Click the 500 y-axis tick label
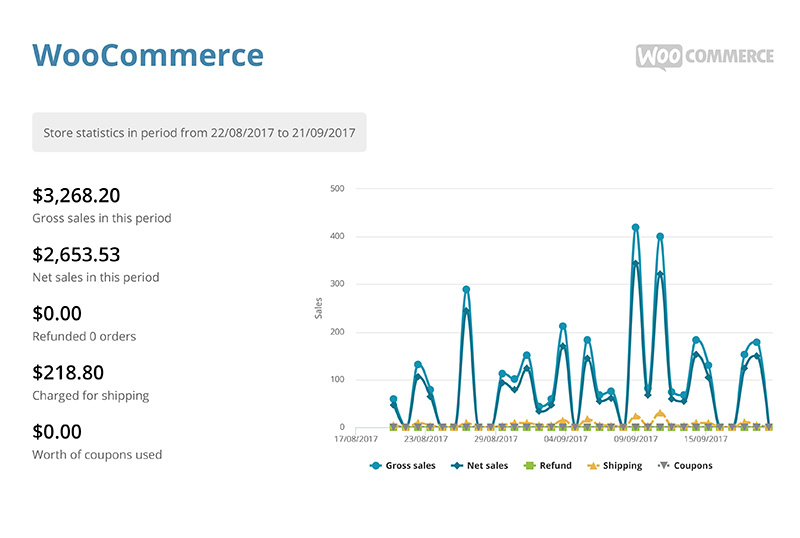This screenshot has width=800, height=538. pyautogui.click(x=337, y=188)
